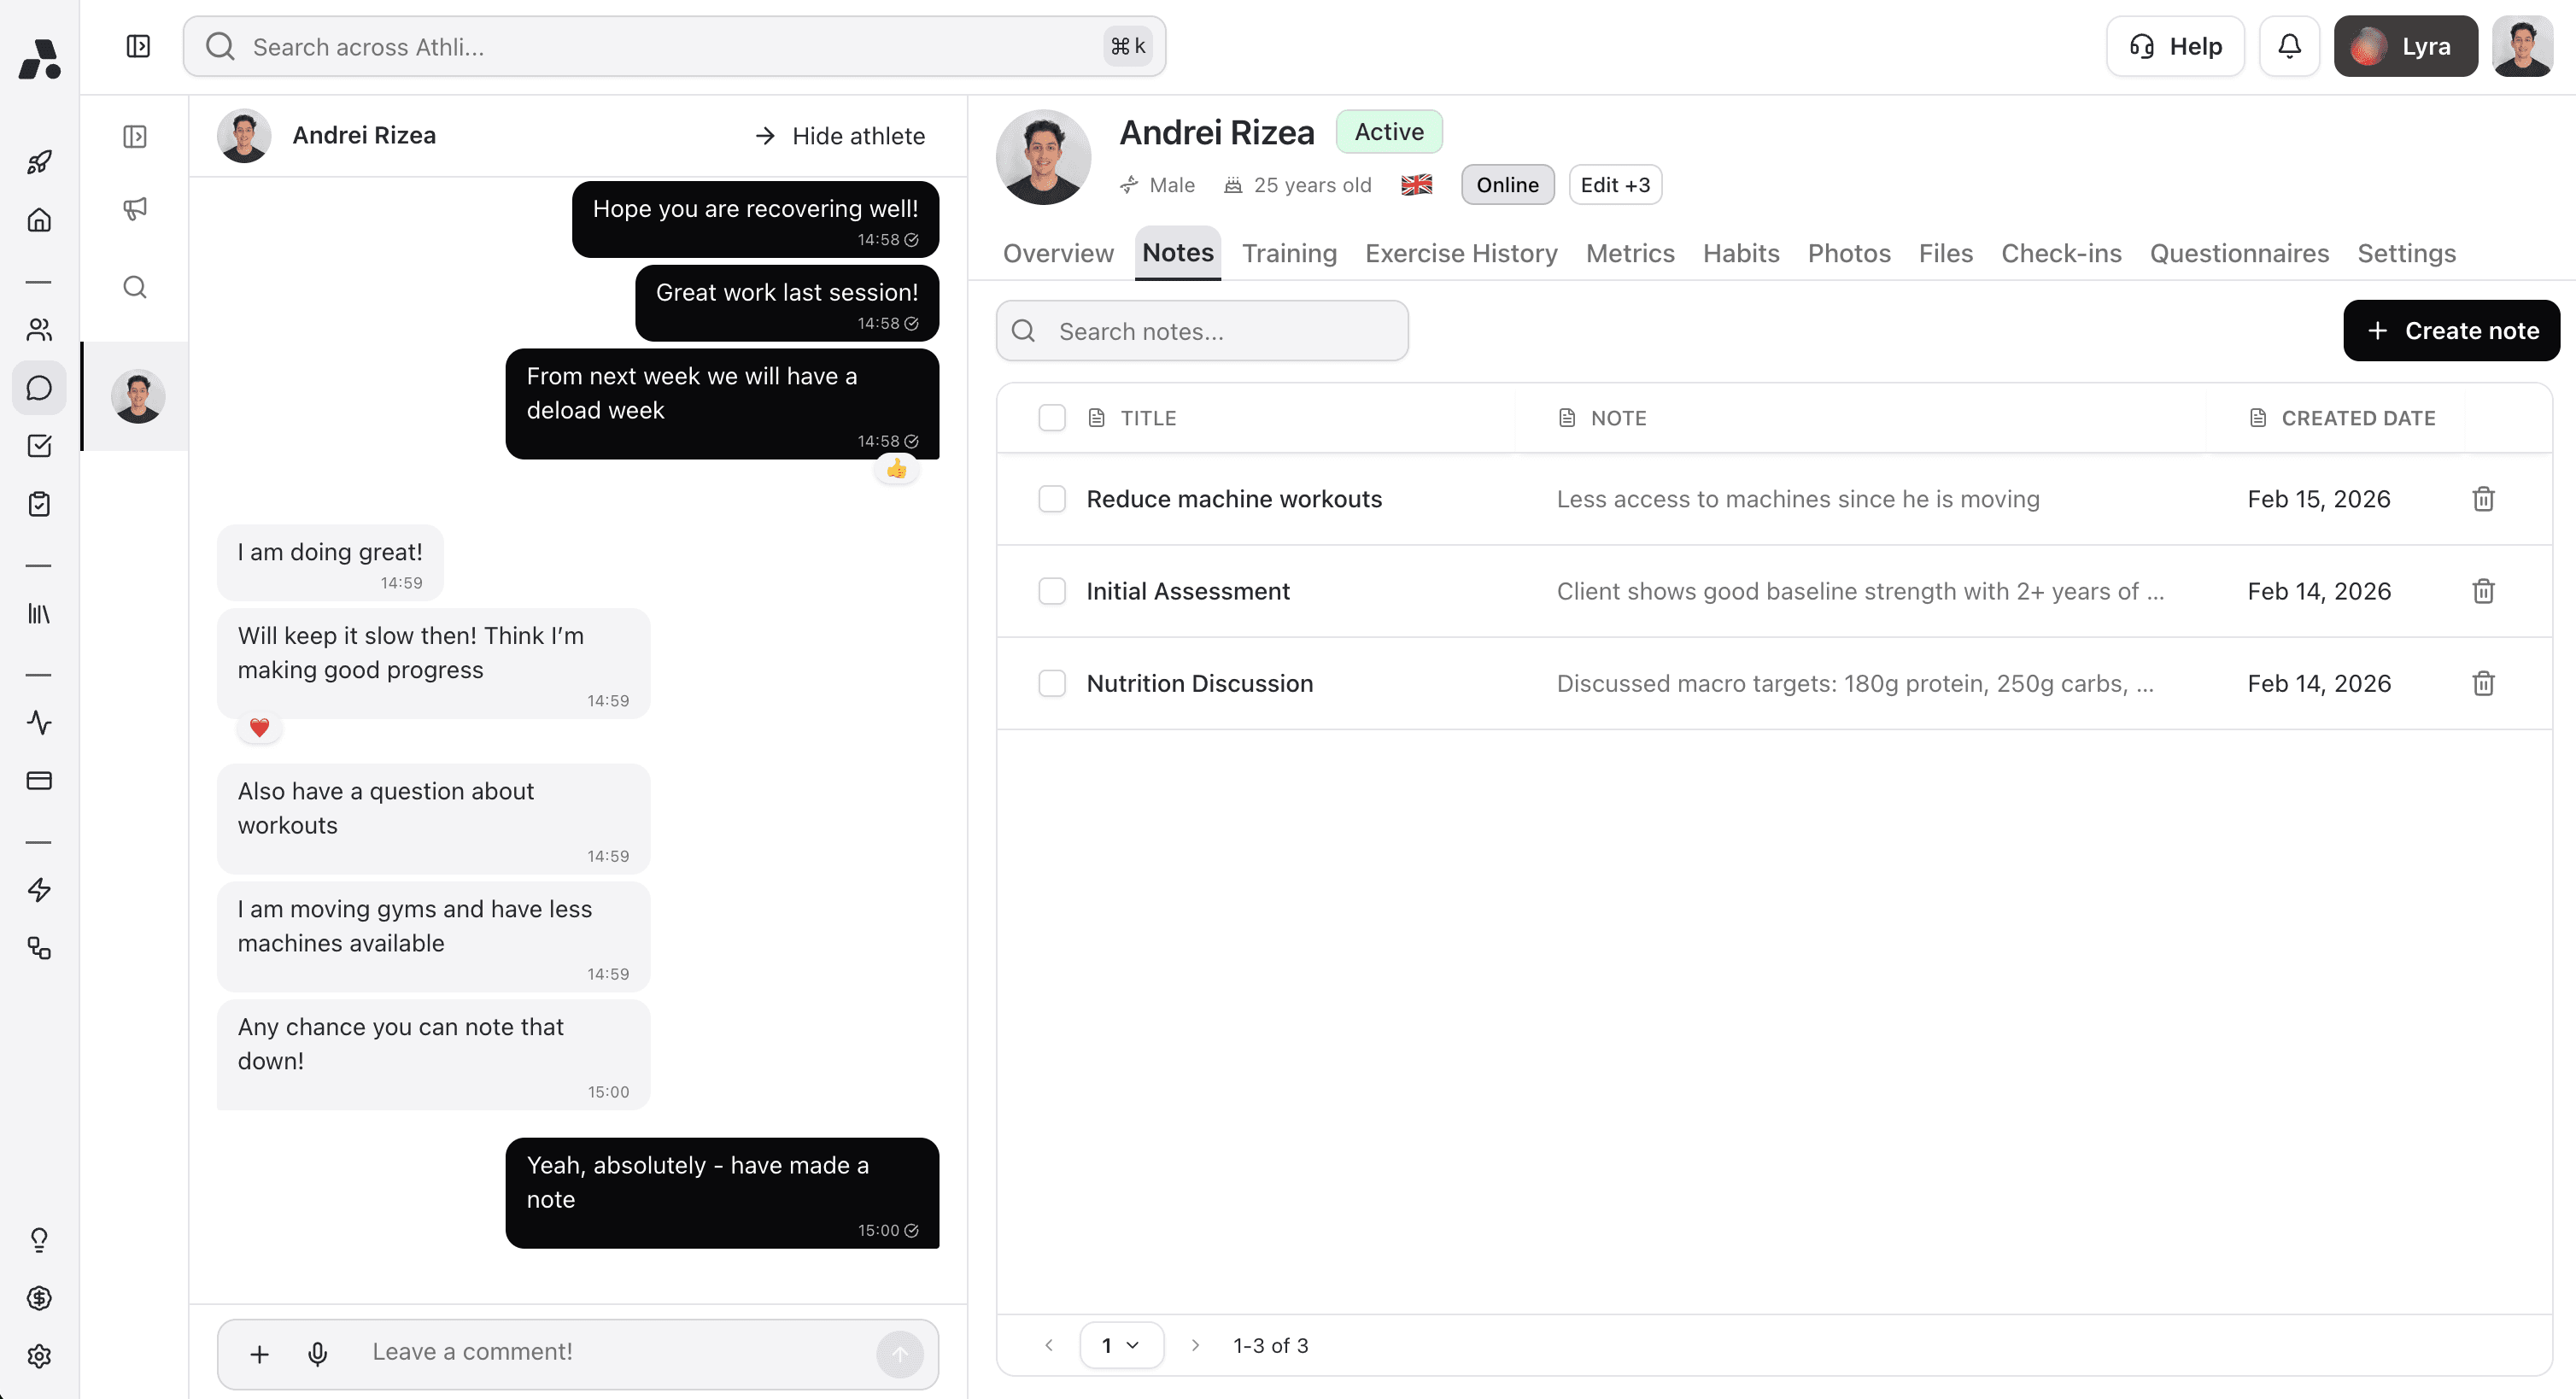The height and width of the screenshot is (1399, 2576).
Task: Click the megaphone announcements icon
Action: (135, 208)
